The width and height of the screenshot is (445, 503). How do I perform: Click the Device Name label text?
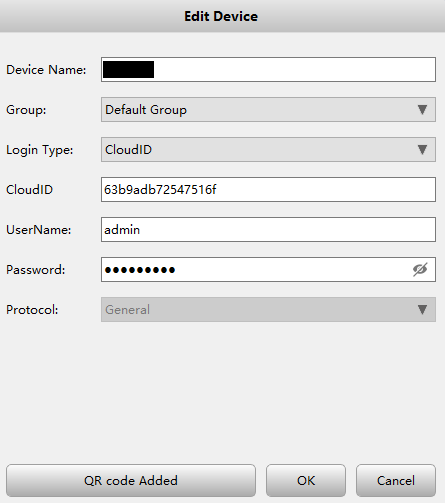[x=46, y=70]
